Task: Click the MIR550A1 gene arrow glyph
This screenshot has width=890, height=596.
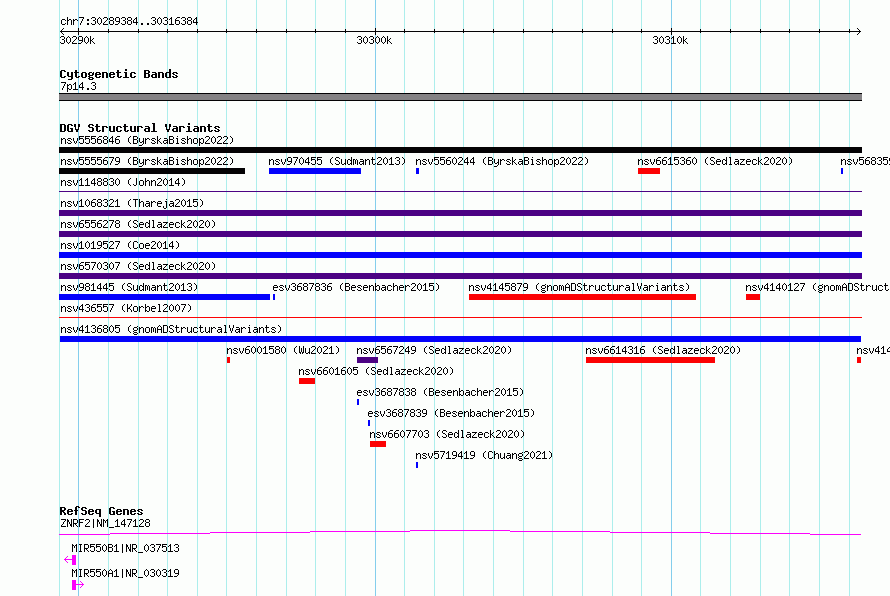Action: pos(78,585)
